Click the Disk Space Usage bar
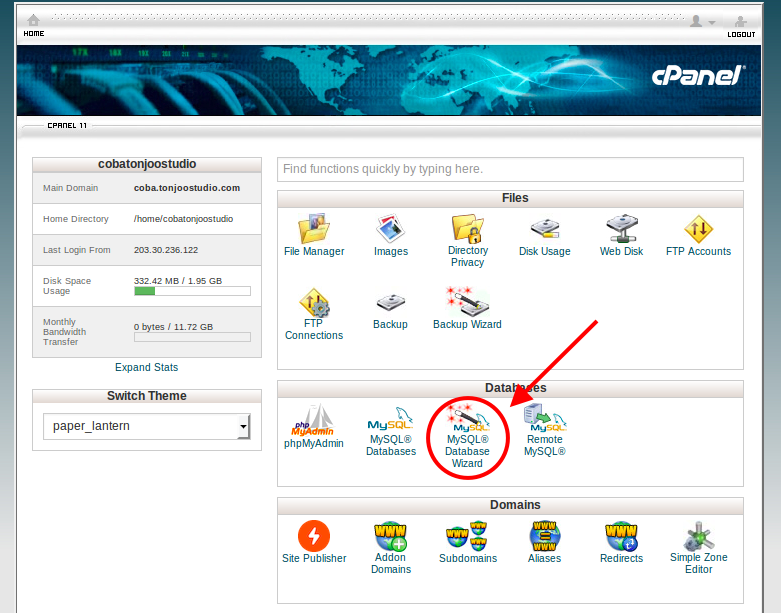The width and height of the screenshot is (781, 613). (192, 291)
